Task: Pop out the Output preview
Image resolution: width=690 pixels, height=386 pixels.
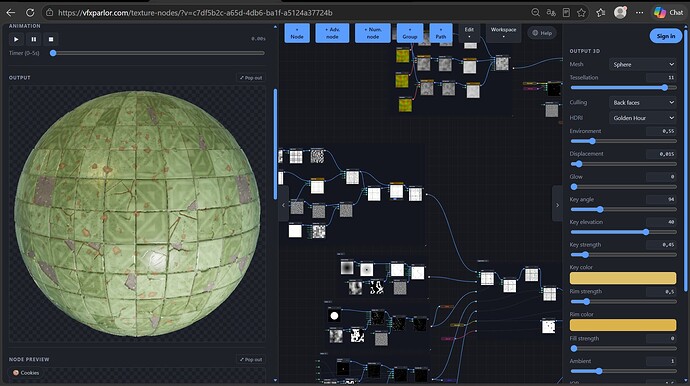Action: (251, 77)
